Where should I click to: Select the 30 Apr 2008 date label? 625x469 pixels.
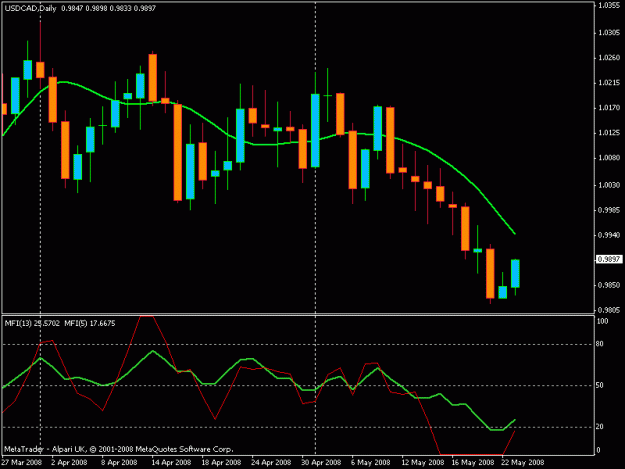click(x=322, y=463)
